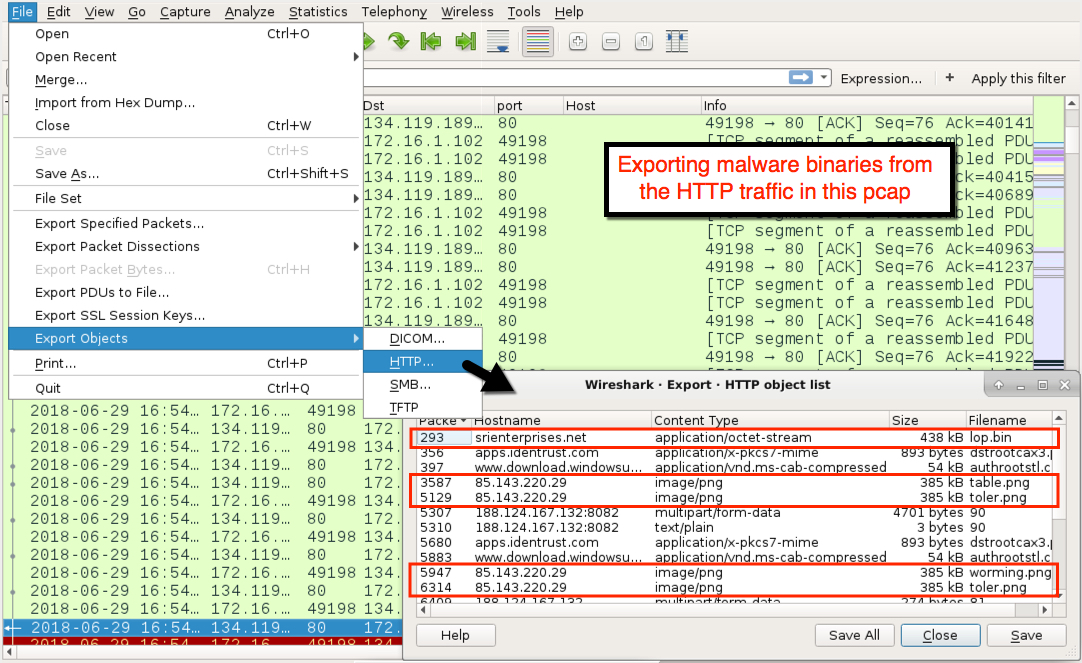Select Export Specified Packets…
The height and width of the screenshot is (663, 1082).
point(186,224)
